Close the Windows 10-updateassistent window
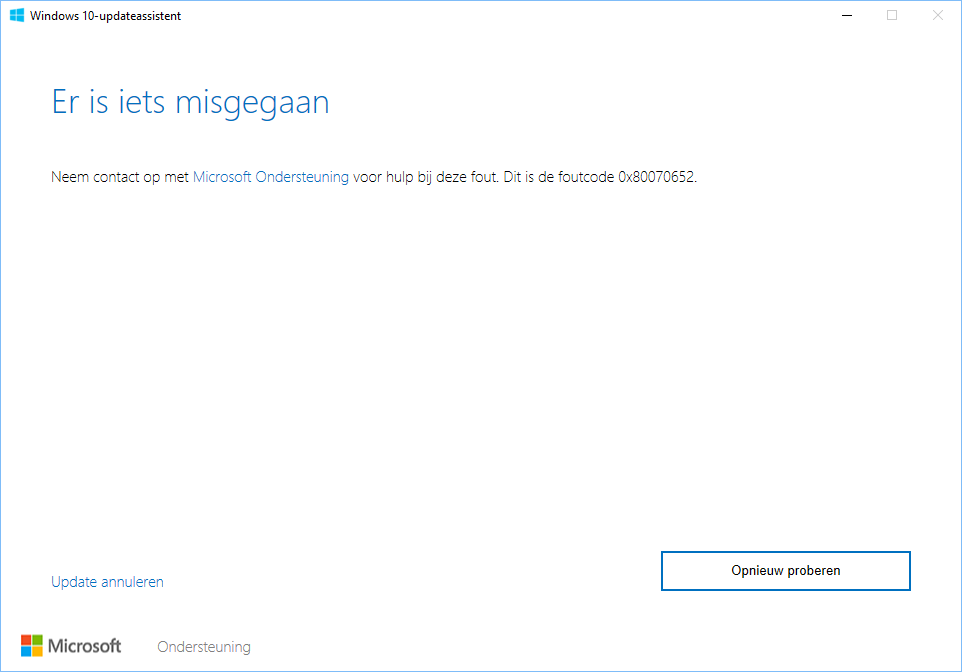 938,15
